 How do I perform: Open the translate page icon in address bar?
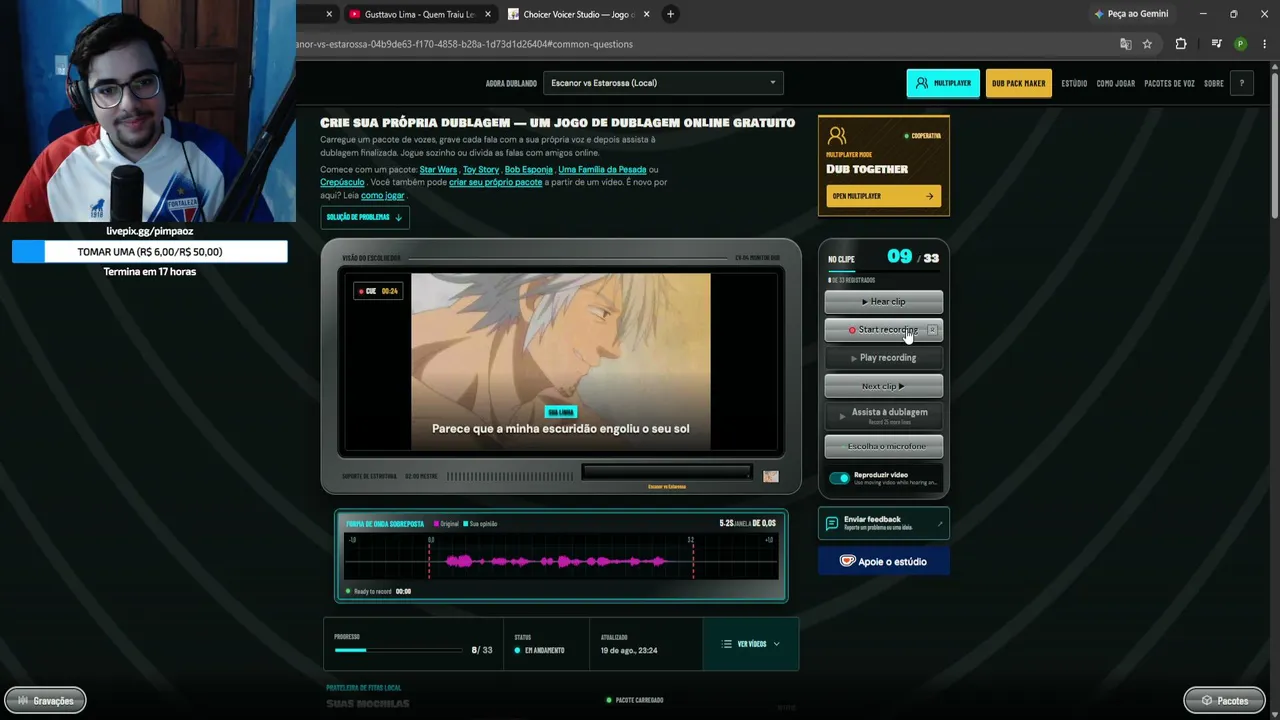1125,44
